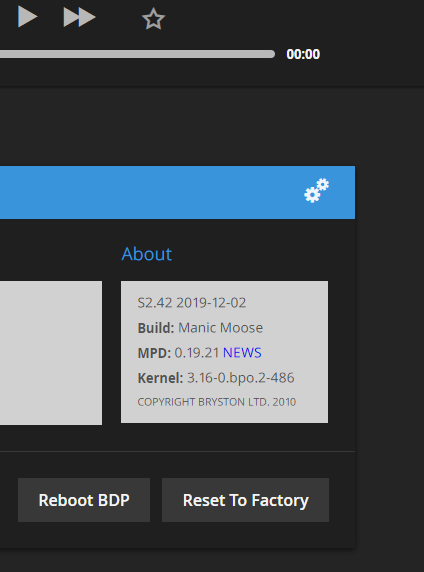The height and width of the screenshot is (572, 424).
Task: Click the 00:00 time display
Action: 303,54
